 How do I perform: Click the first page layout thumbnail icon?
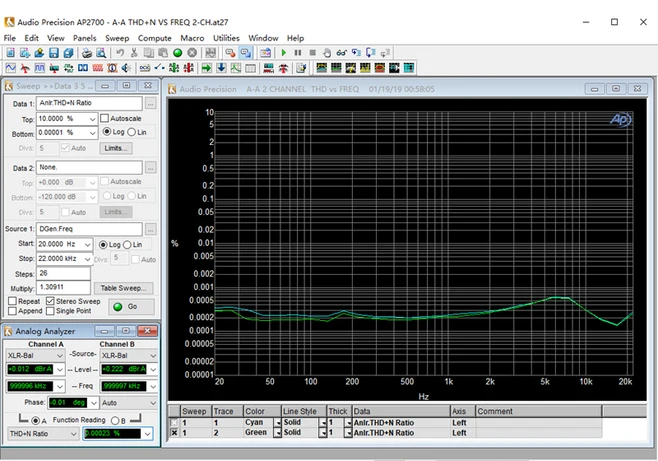[x=321, y=68]
